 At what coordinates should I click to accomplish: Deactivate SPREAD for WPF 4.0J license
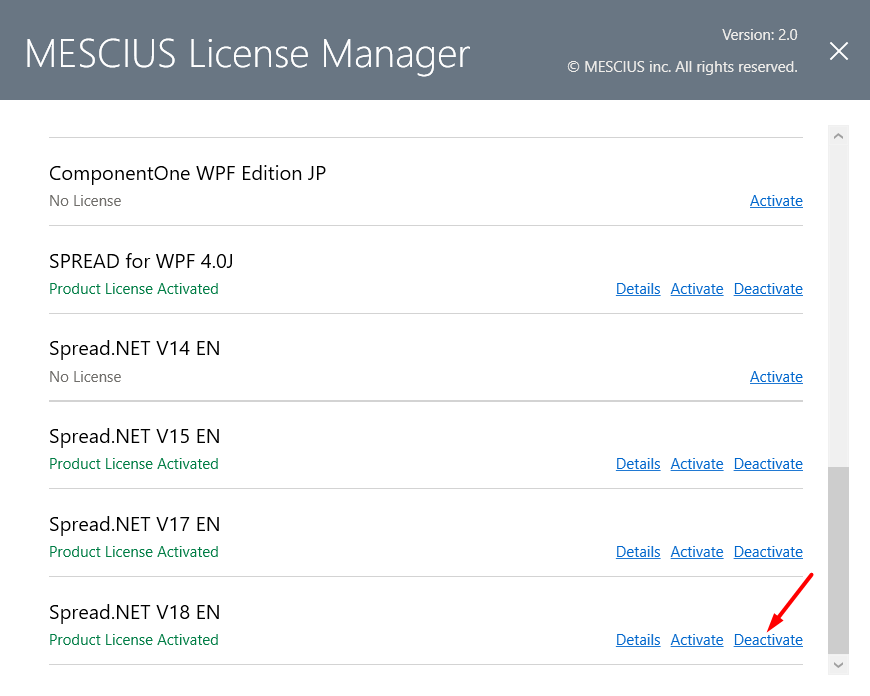pyautogui.click(x=768, y=289)
